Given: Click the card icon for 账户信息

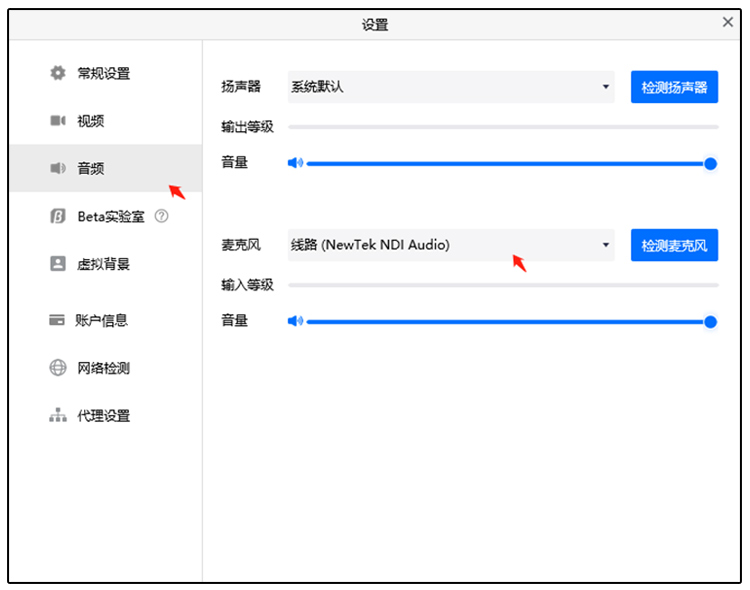Looking at the screenshot, I should coord(58,320).
